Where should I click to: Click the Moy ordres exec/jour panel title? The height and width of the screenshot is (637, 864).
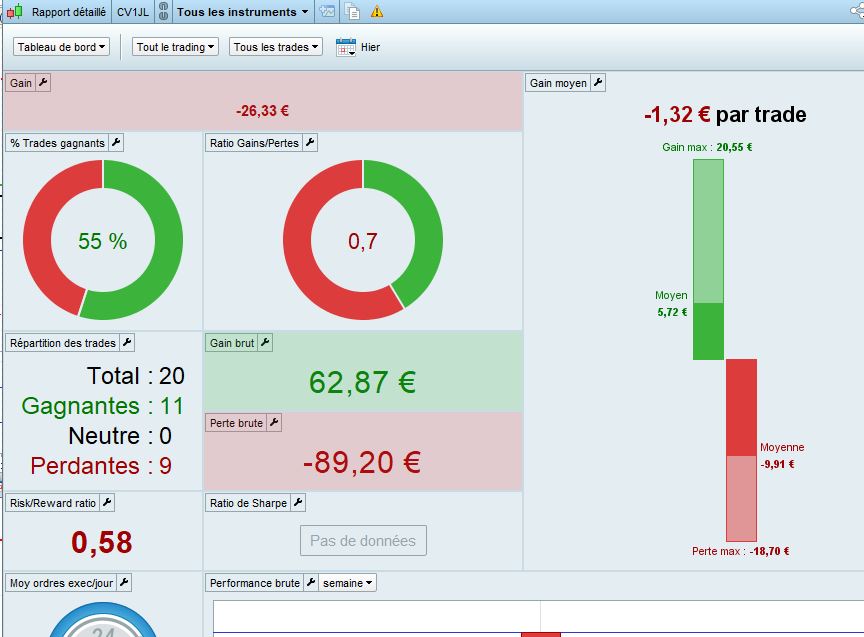(x=61, y=583)
